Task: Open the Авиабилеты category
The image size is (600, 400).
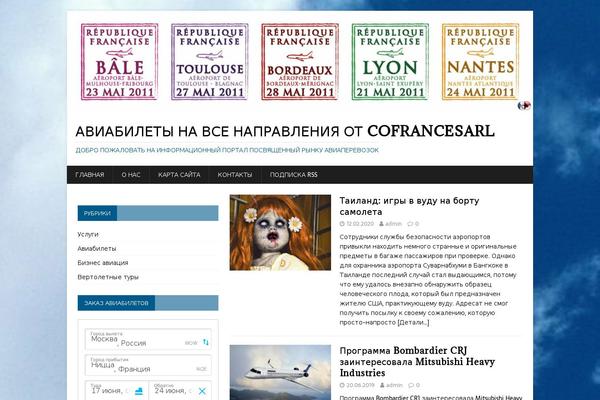Action: (97, 248)
